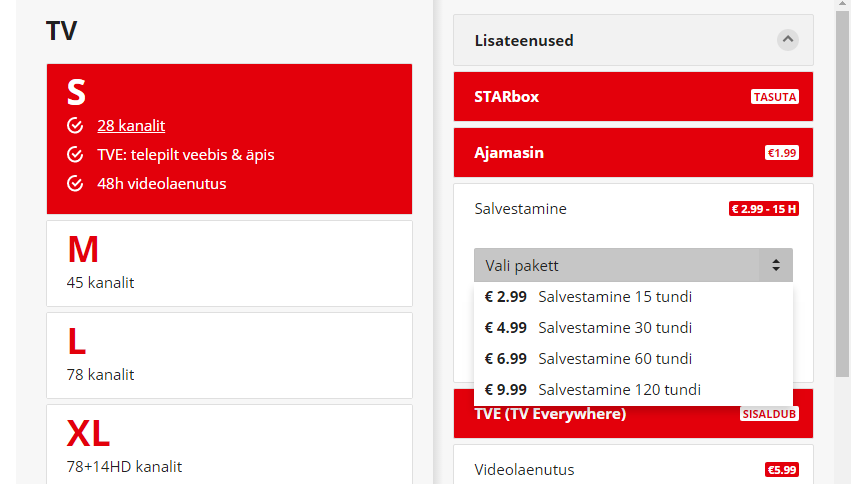Screen dimensions: 857x484
Task: Click checkmark icon next to TVE: telepilt veebis
Action: pos(75,155)
